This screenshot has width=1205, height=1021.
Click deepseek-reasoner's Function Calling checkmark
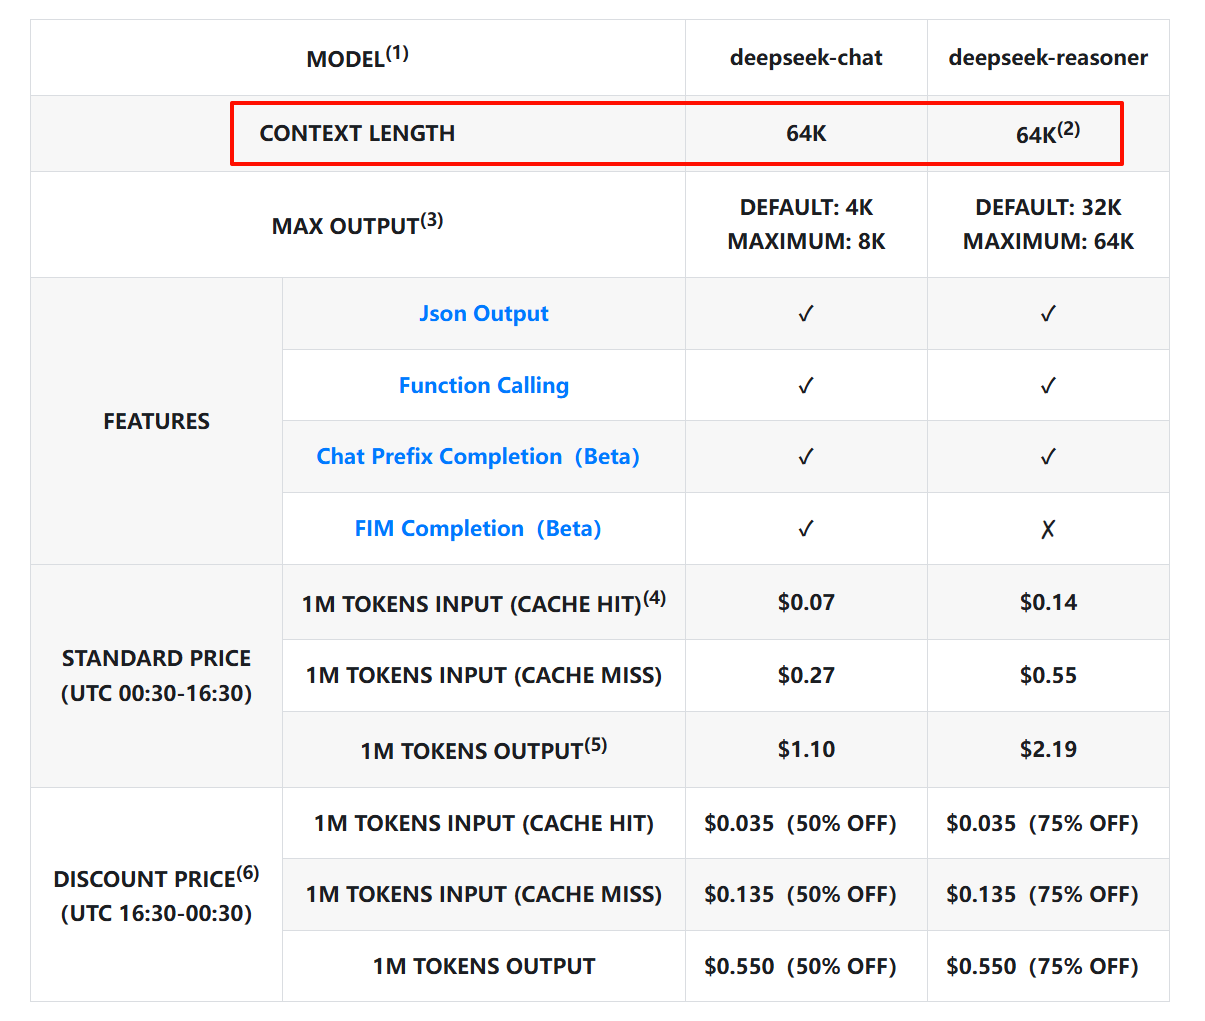[x=1048, y=386]
